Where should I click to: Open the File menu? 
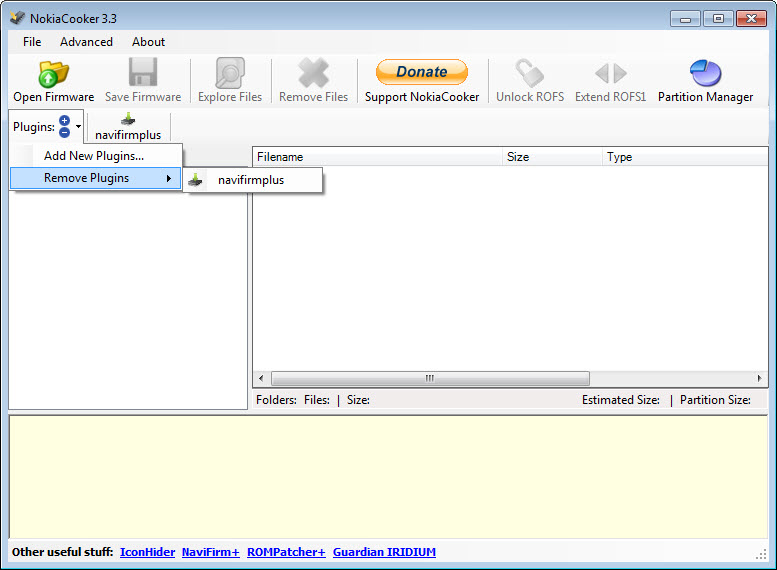tap(32, 42)
